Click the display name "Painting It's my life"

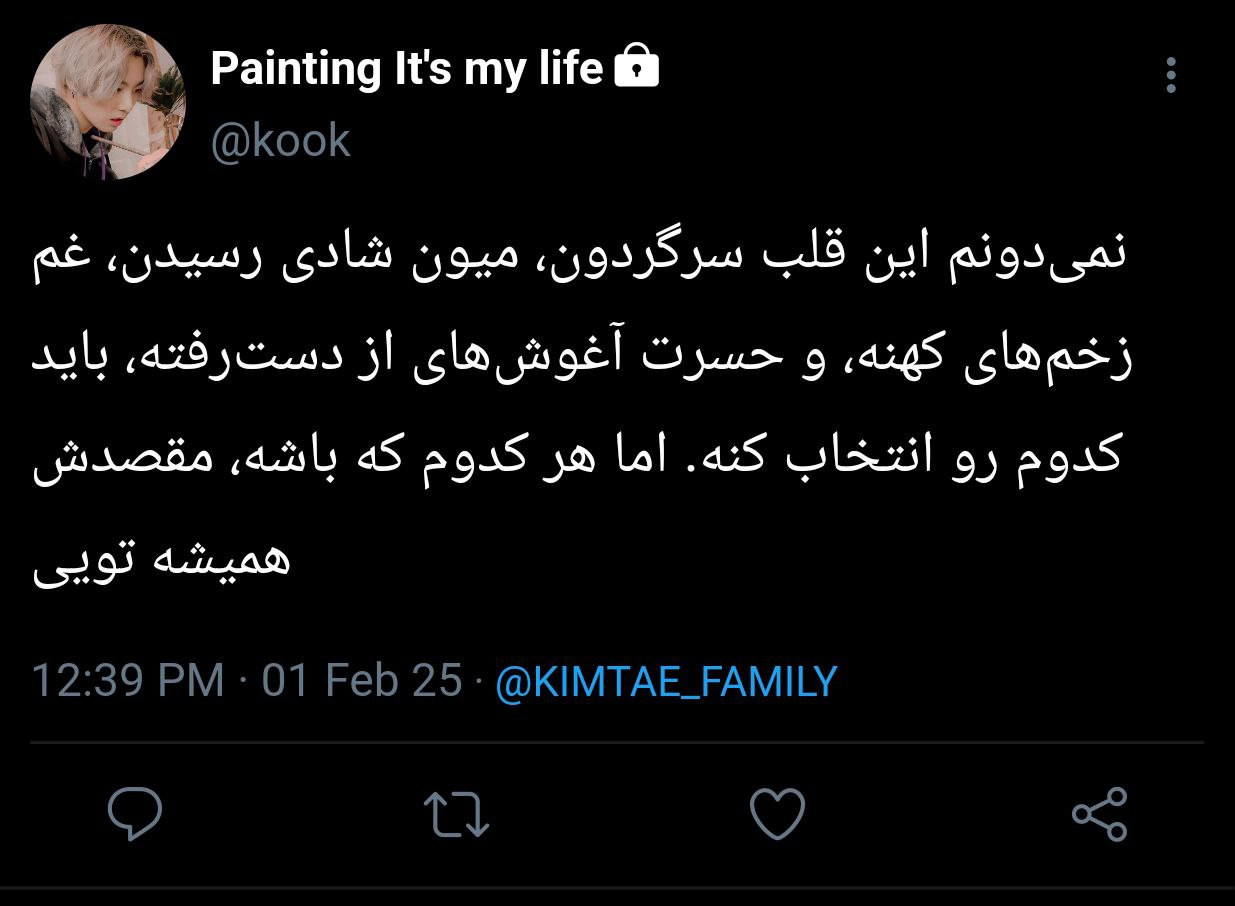(x=407, y=70)
